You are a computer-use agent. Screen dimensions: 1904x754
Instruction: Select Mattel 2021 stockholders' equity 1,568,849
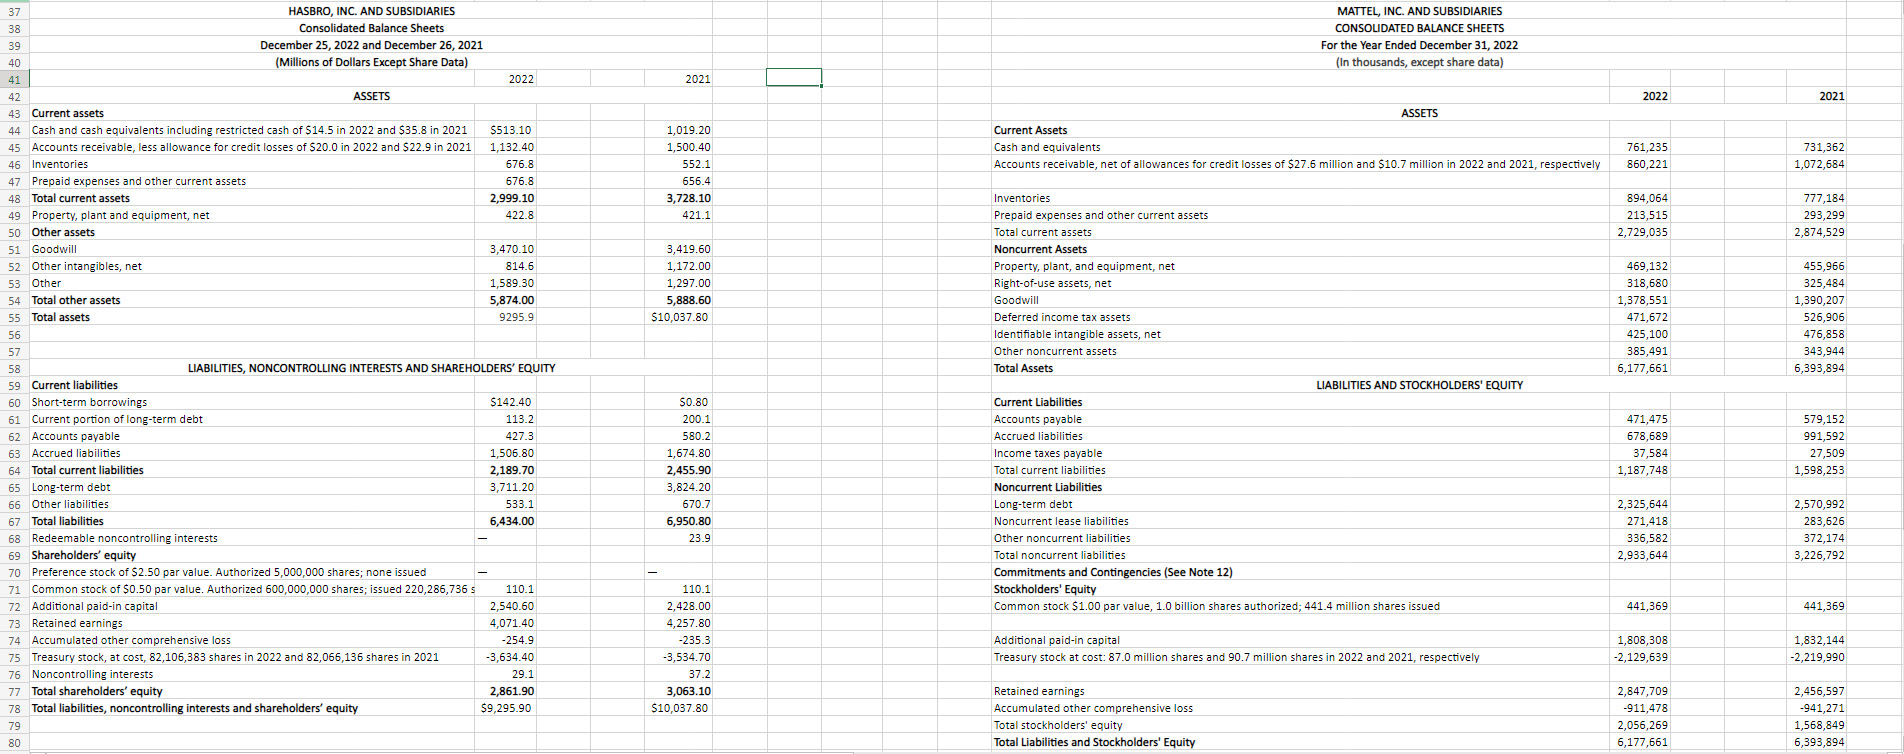click(1819, 725)
